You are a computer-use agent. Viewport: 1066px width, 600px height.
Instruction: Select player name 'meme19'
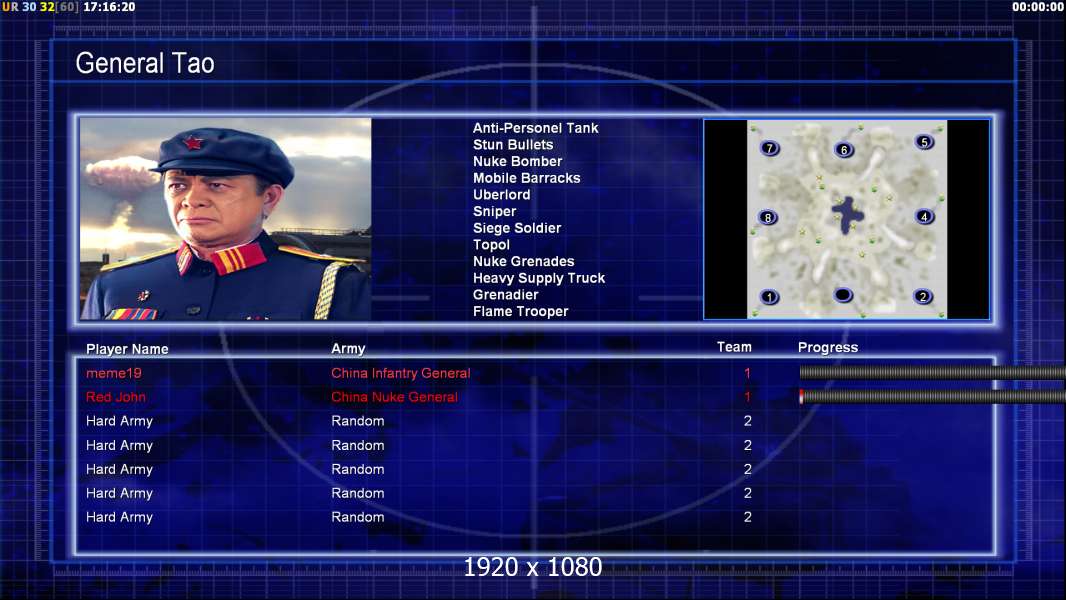114,373
